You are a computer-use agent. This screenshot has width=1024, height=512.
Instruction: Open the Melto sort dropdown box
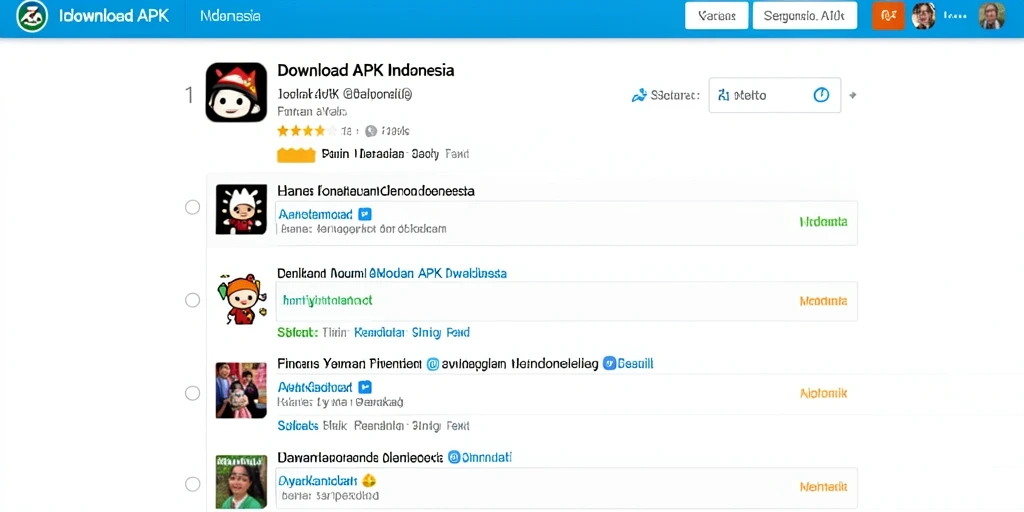point(775,95)
